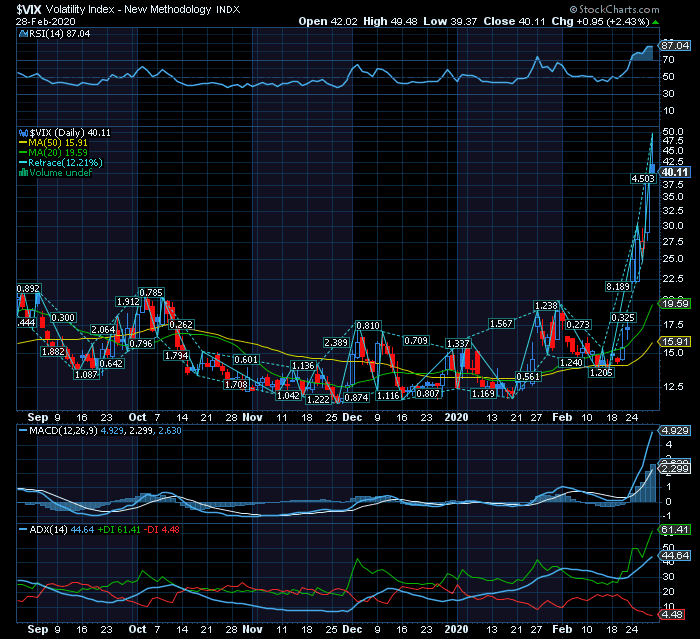Click the Retrace(12.21%) legend text
This screenshot has width=700, height=639.
[x=65, y=163]
